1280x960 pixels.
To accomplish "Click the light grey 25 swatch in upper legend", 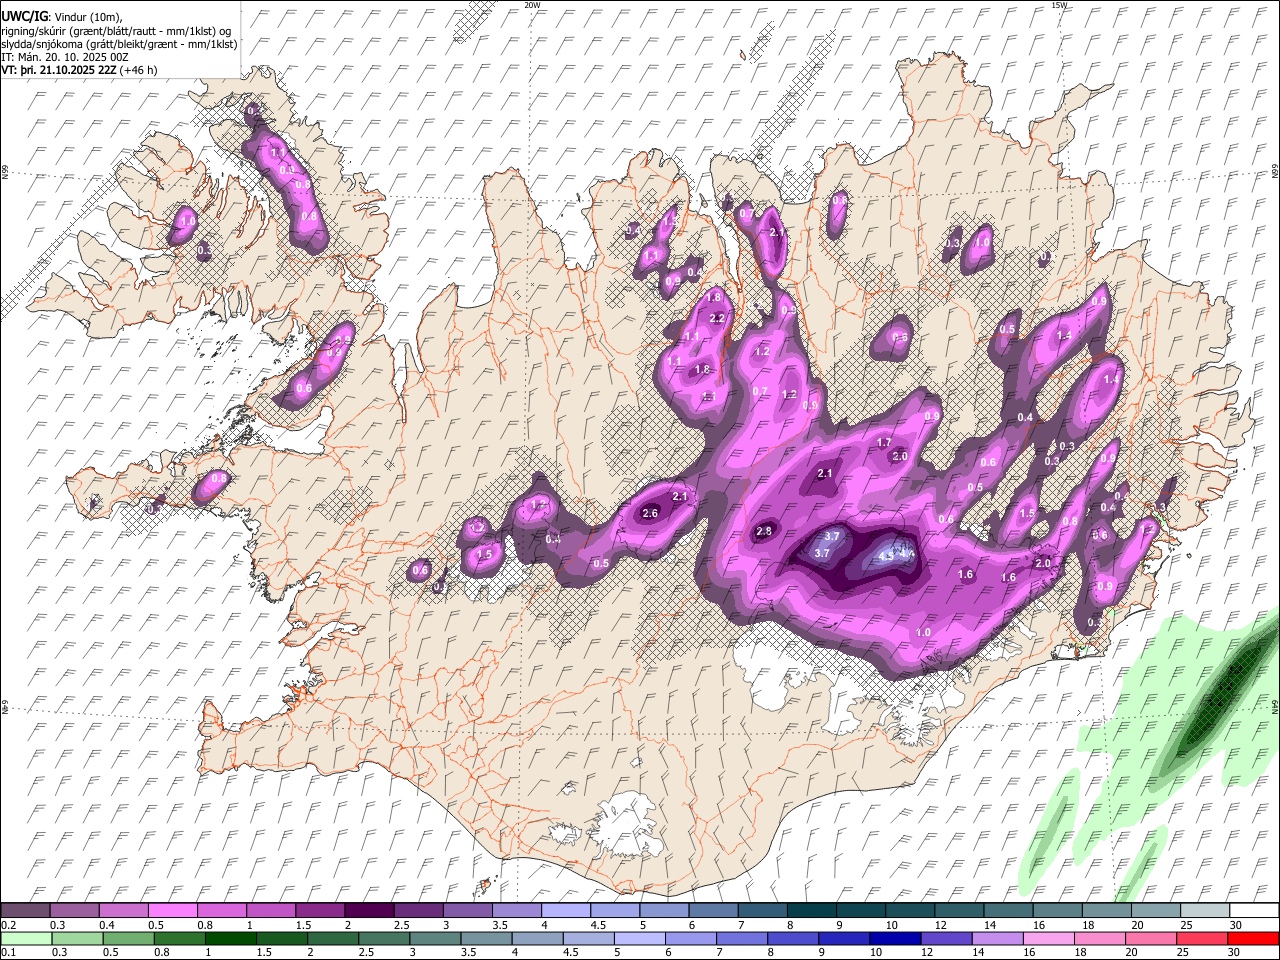I will (x=1205, y=910).
